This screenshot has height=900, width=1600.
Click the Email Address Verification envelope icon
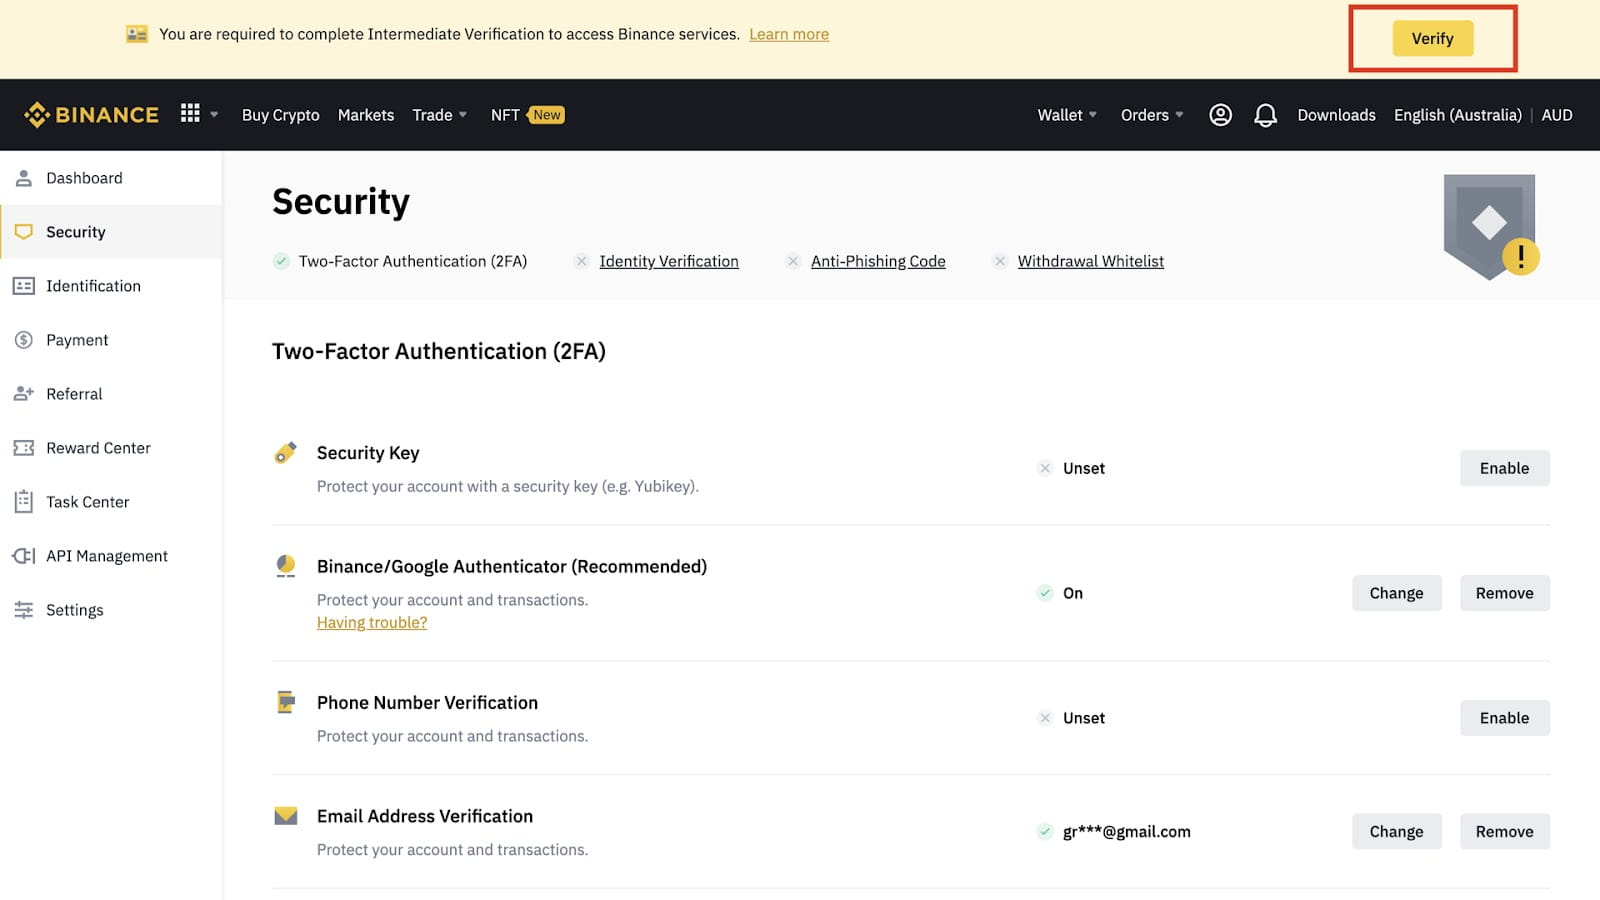pyautogui.click(x=286, y=816)
